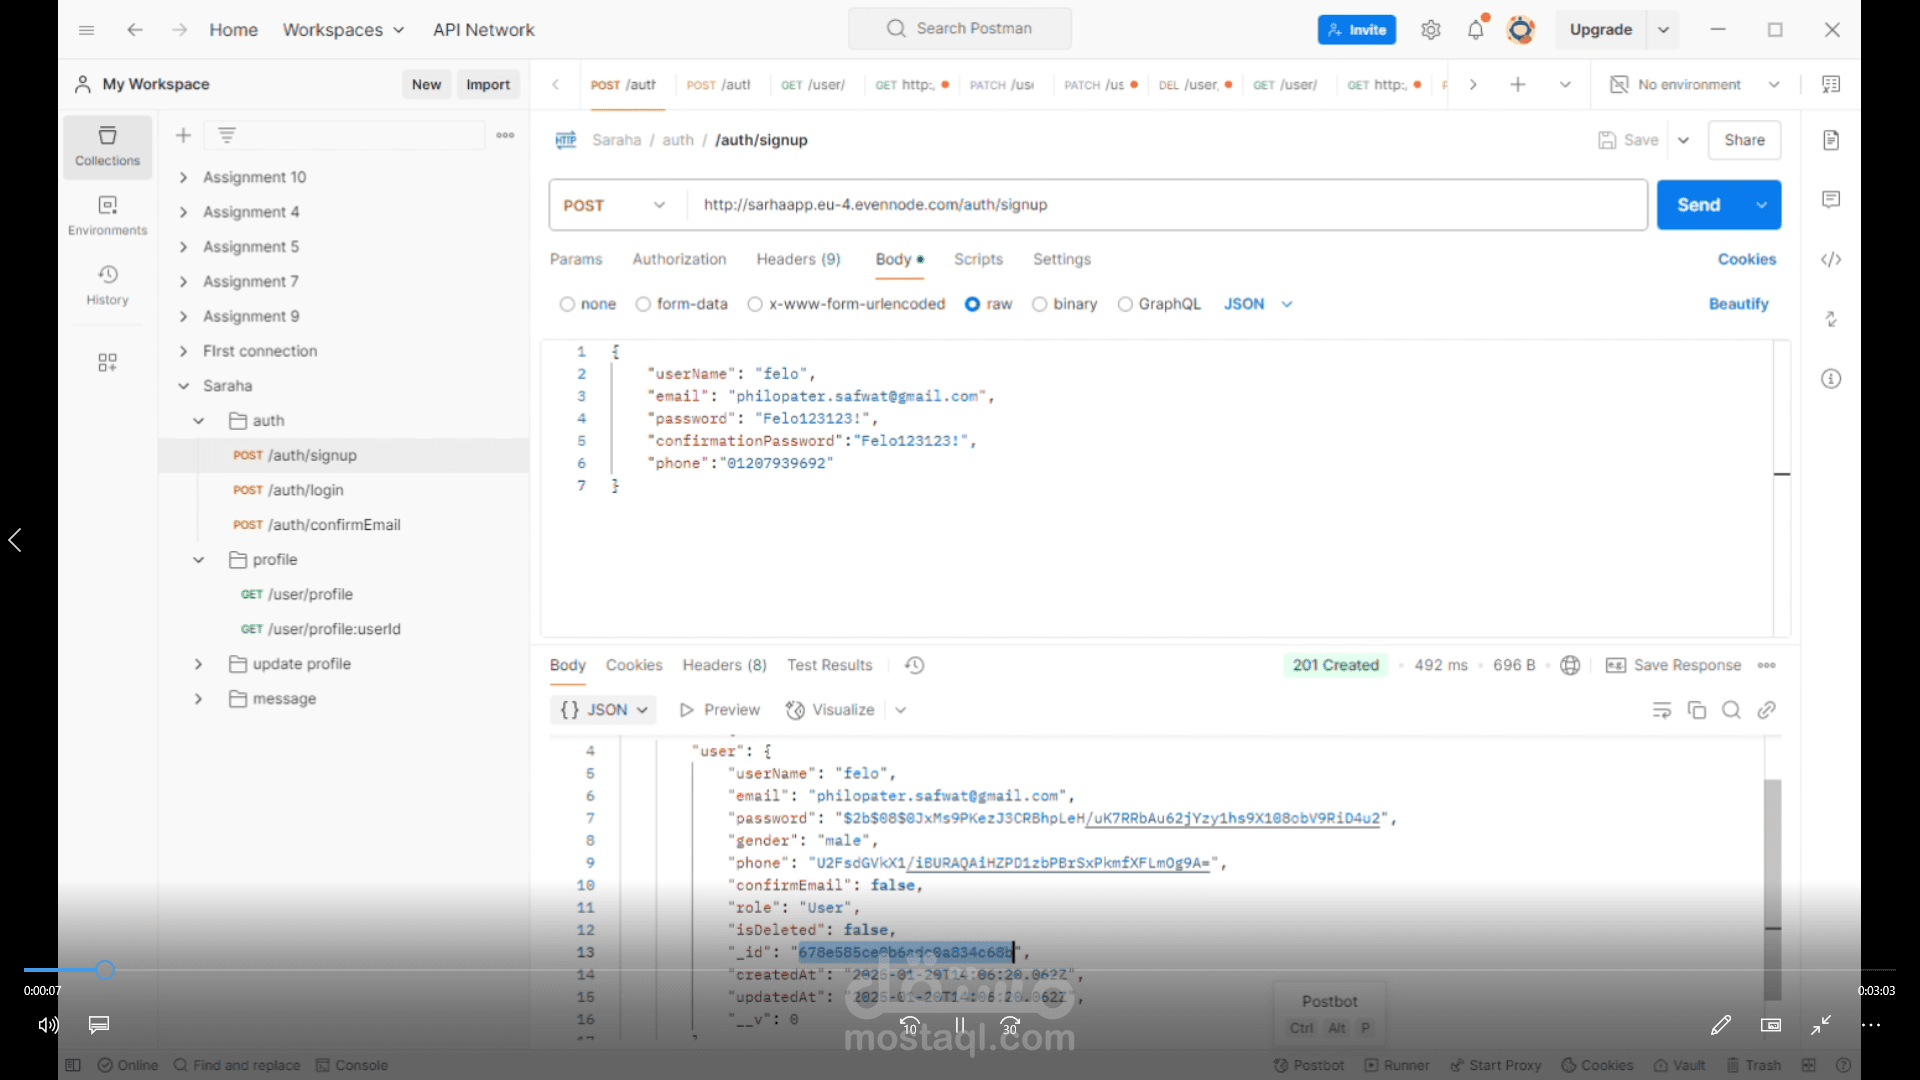
Task: Open response Test Results tab
Action: (x=829, y=666)
